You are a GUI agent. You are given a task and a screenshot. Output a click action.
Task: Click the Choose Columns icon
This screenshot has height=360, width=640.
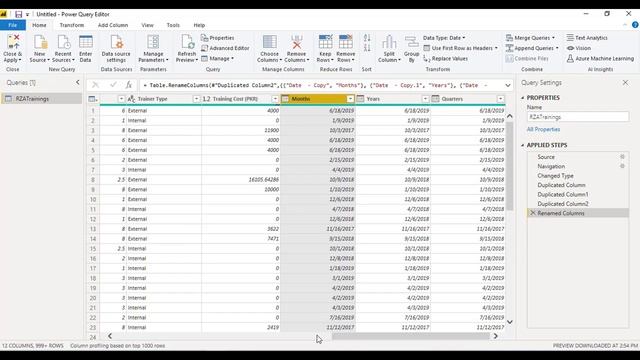click(x=269, y=42)
